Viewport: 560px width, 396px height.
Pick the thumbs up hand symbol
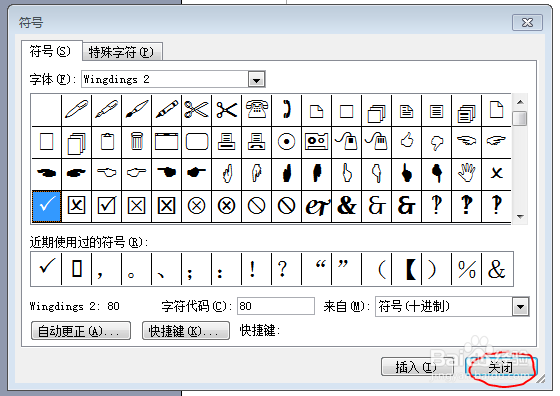(406, 142)
